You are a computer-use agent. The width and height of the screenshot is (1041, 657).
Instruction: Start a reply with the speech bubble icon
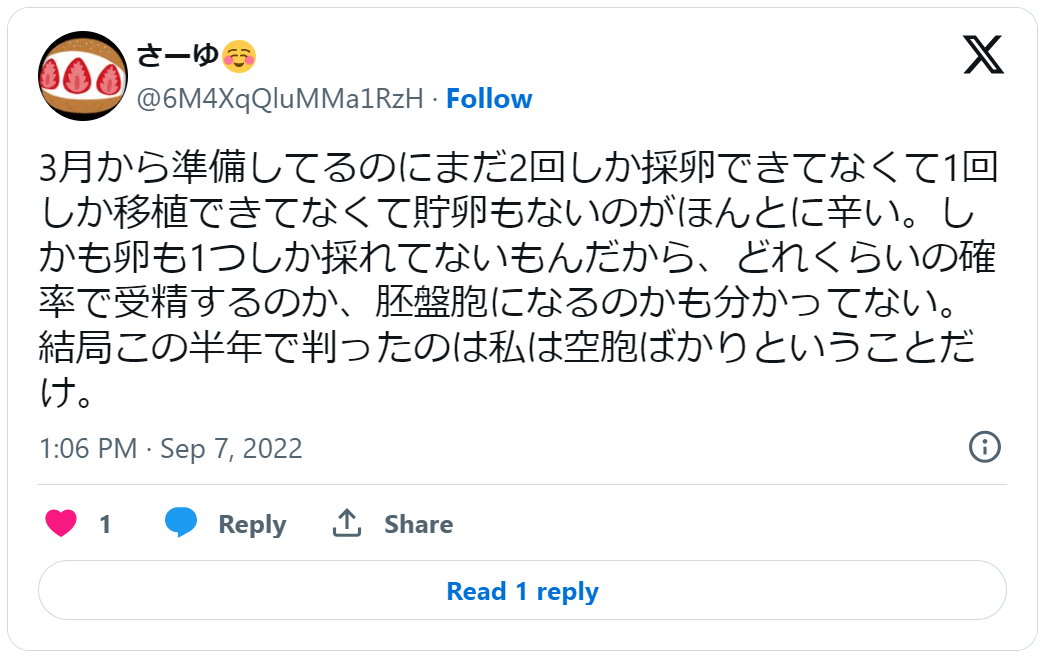[181, 523]
